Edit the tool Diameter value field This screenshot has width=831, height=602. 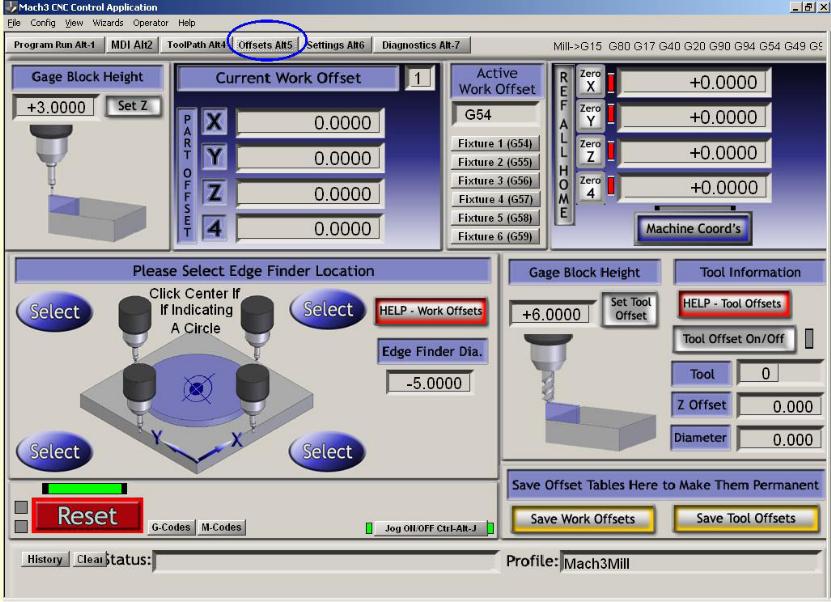tap(779, 439)
